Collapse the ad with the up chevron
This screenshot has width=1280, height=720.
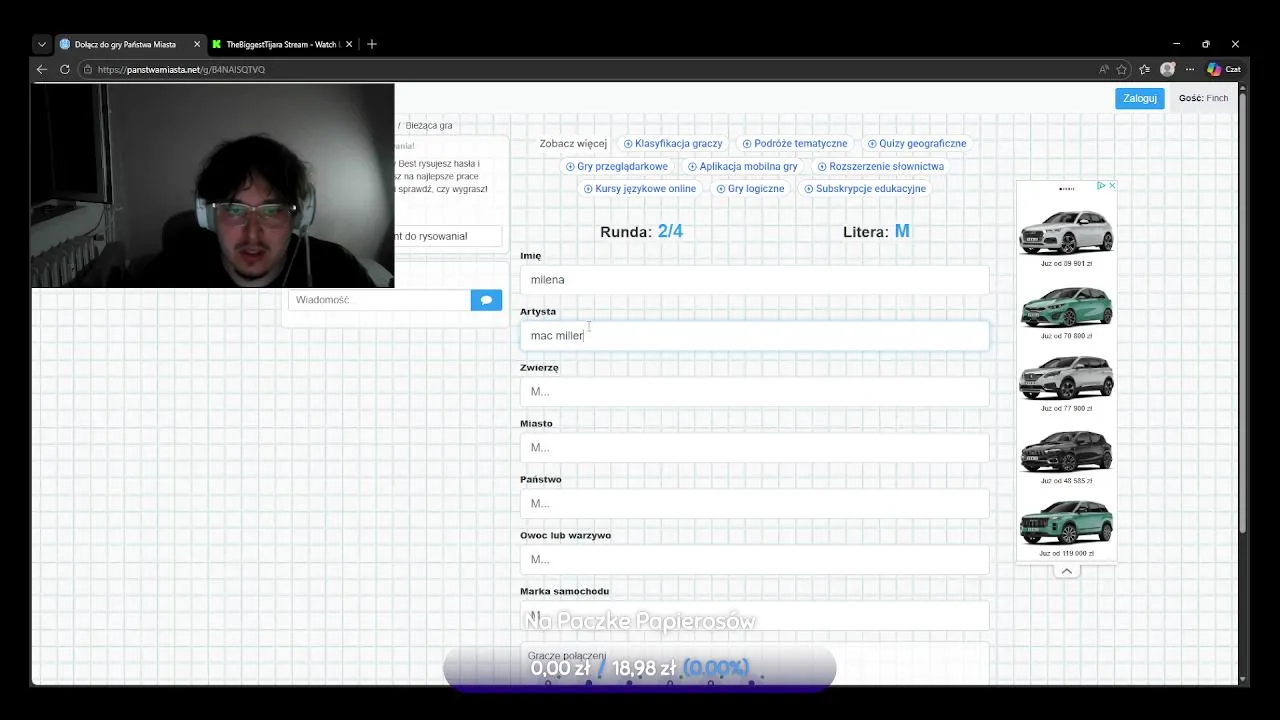1066,571
